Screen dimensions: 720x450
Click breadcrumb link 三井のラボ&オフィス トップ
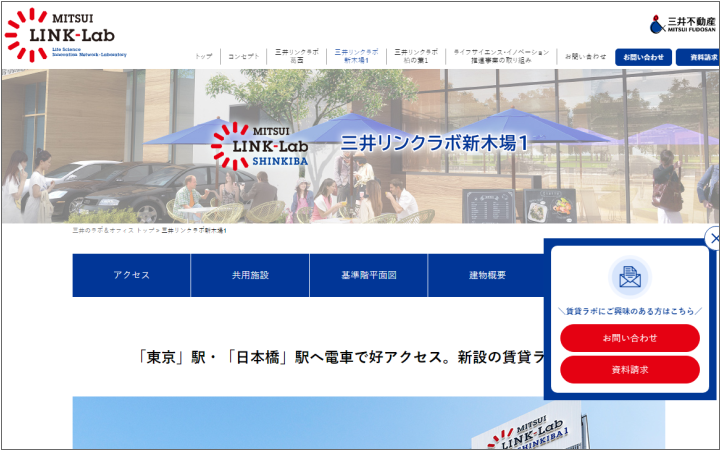point(113,231)
